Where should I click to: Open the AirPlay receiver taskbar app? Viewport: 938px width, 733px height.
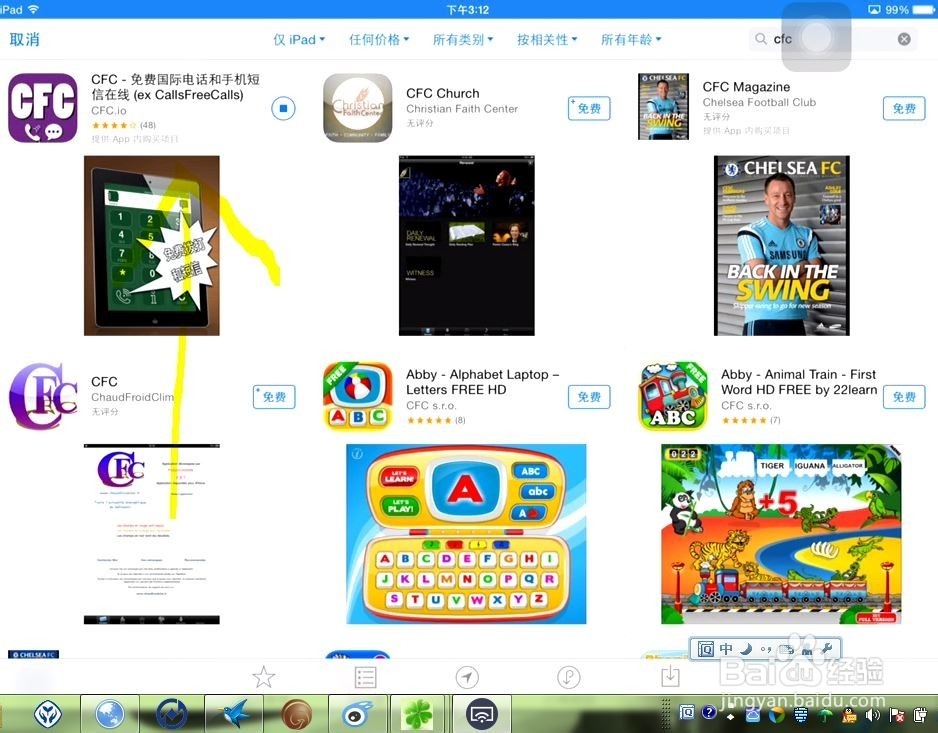[x=482, y=713]
